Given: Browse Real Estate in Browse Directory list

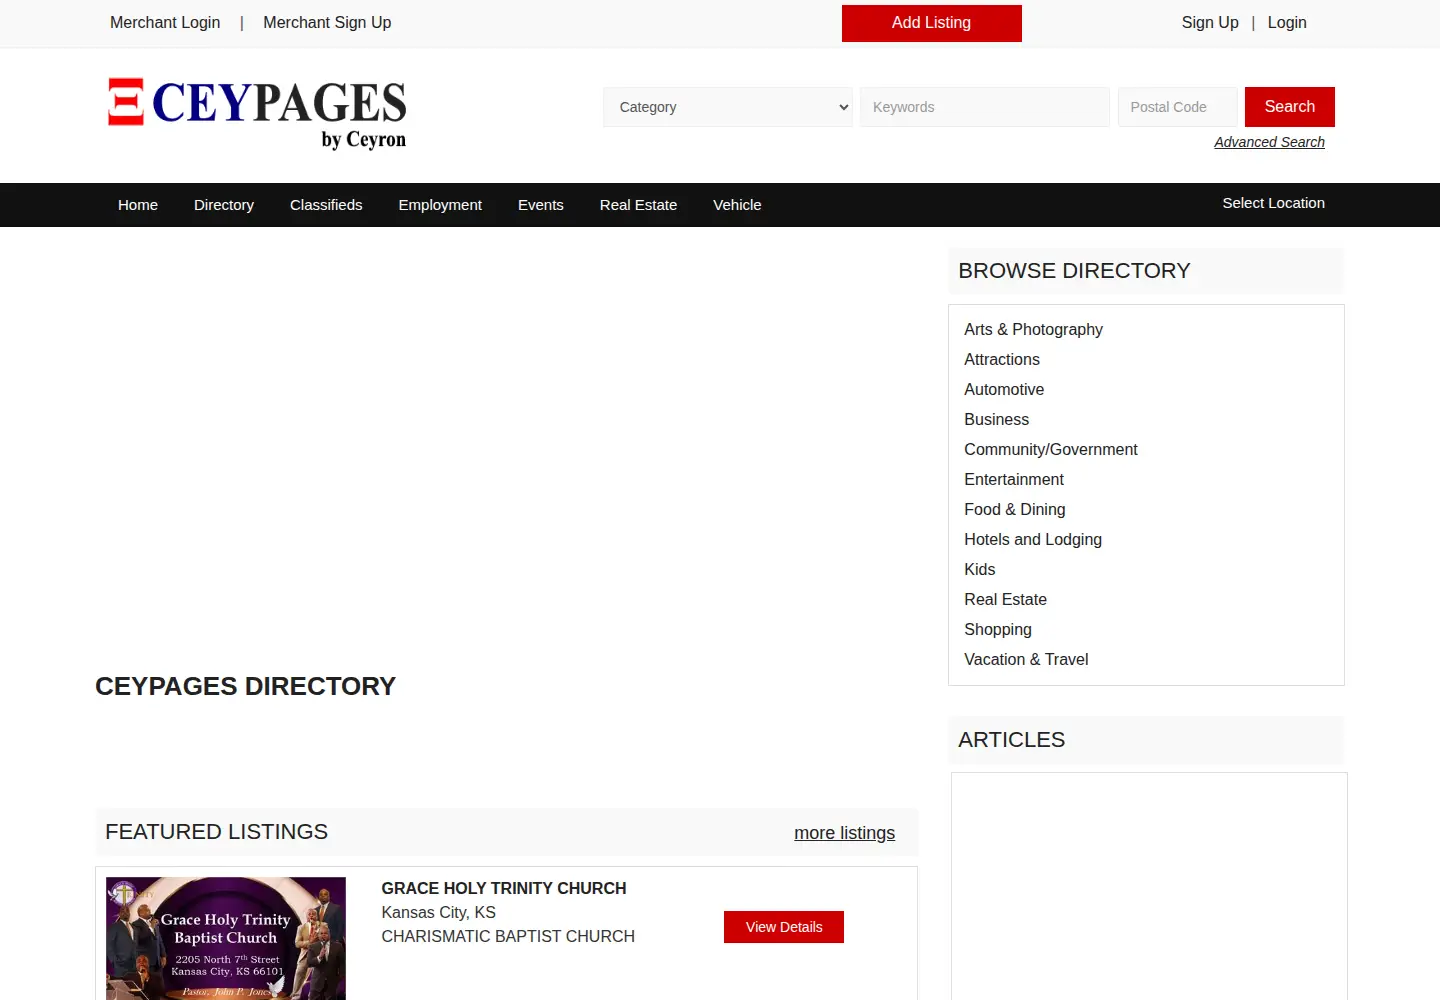Looking at the screenshot, I should click(1005, 599).
